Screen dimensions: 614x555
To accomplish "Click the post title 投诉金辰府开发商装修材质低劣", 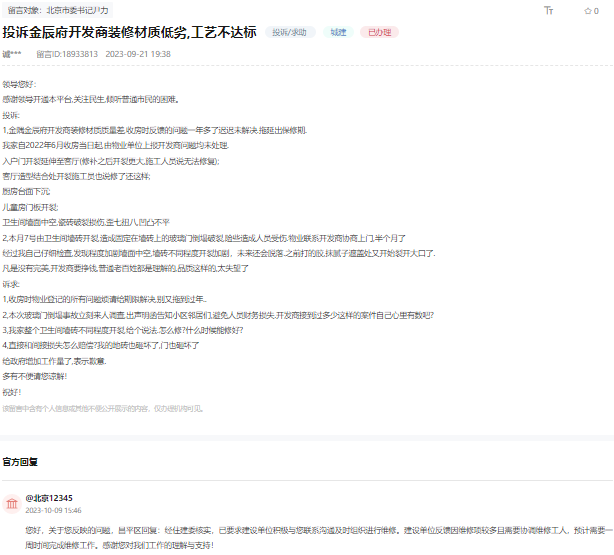I will pos(130,32).
